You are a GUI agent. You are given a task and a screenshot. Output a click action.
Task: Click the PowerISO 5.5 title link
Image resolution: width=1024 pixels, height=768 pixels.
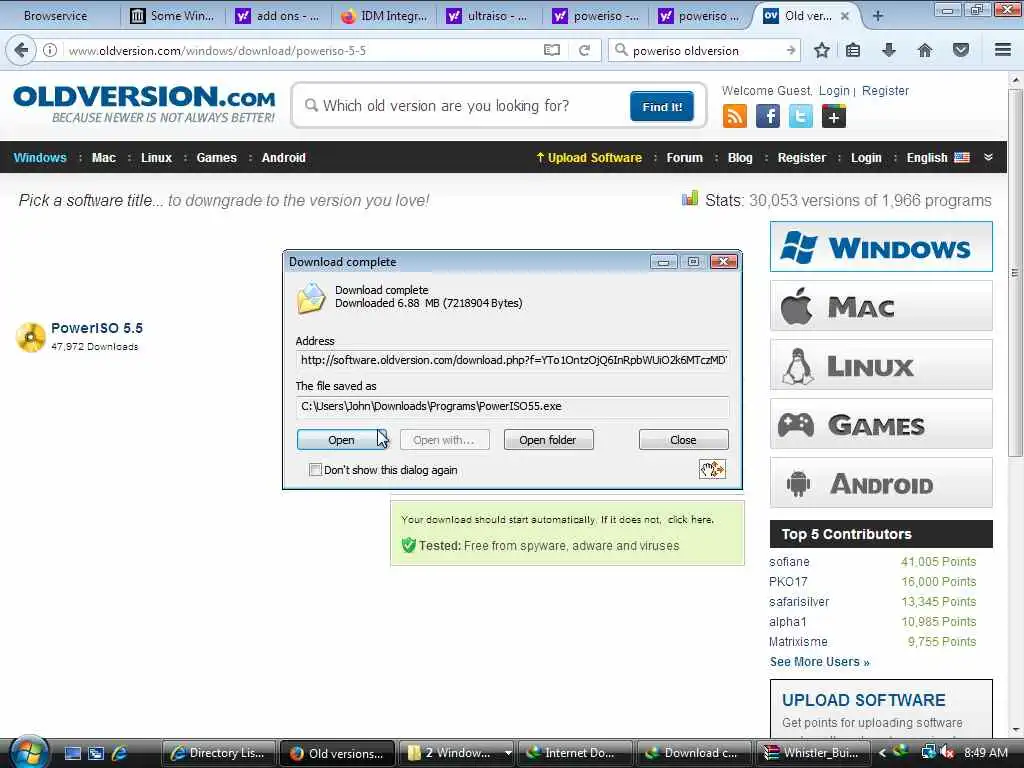[x=97, y=328]
